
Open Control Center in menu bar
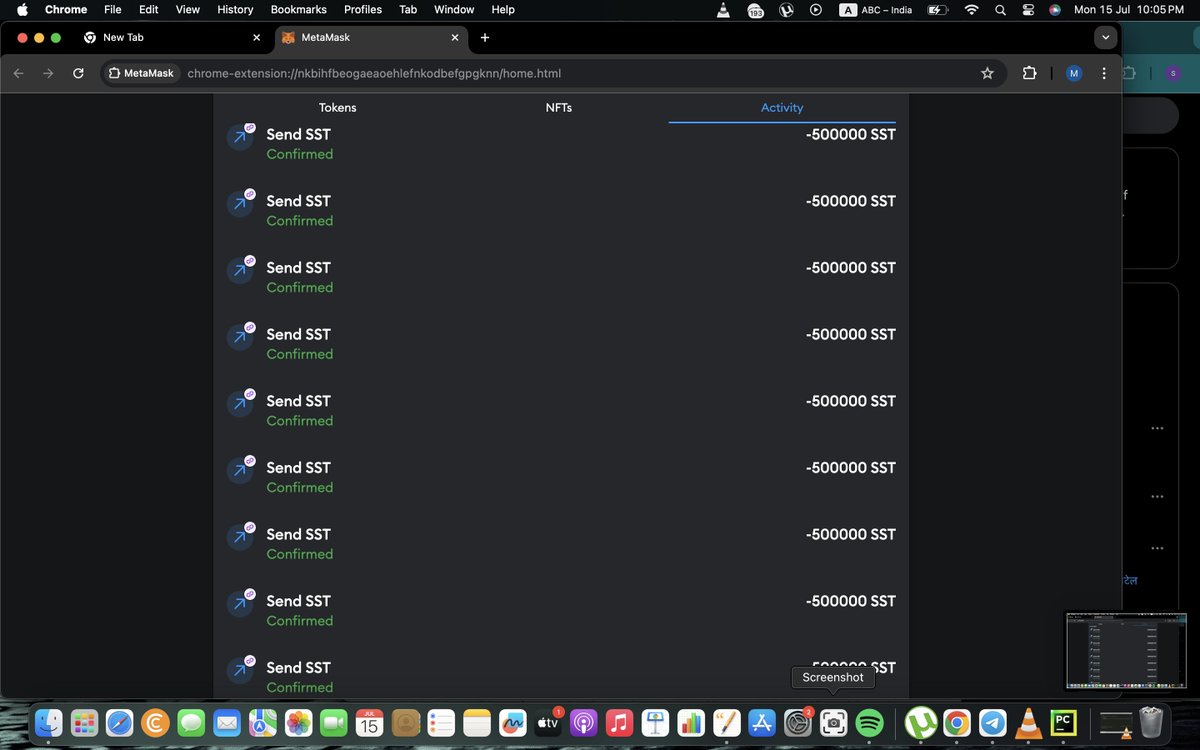[x=1028, y=9]
